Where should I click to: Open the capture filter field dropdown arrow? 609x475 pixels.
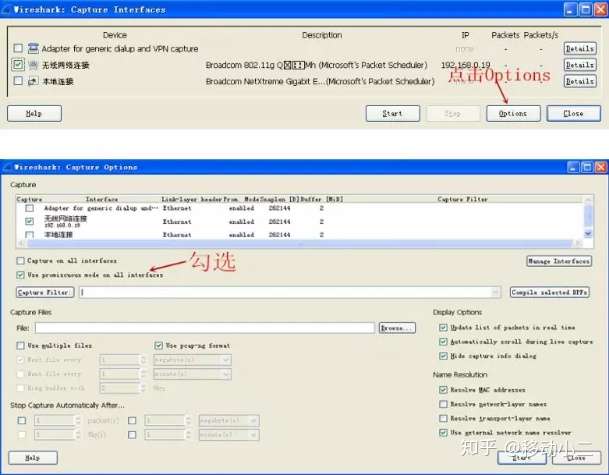(496, 292)
